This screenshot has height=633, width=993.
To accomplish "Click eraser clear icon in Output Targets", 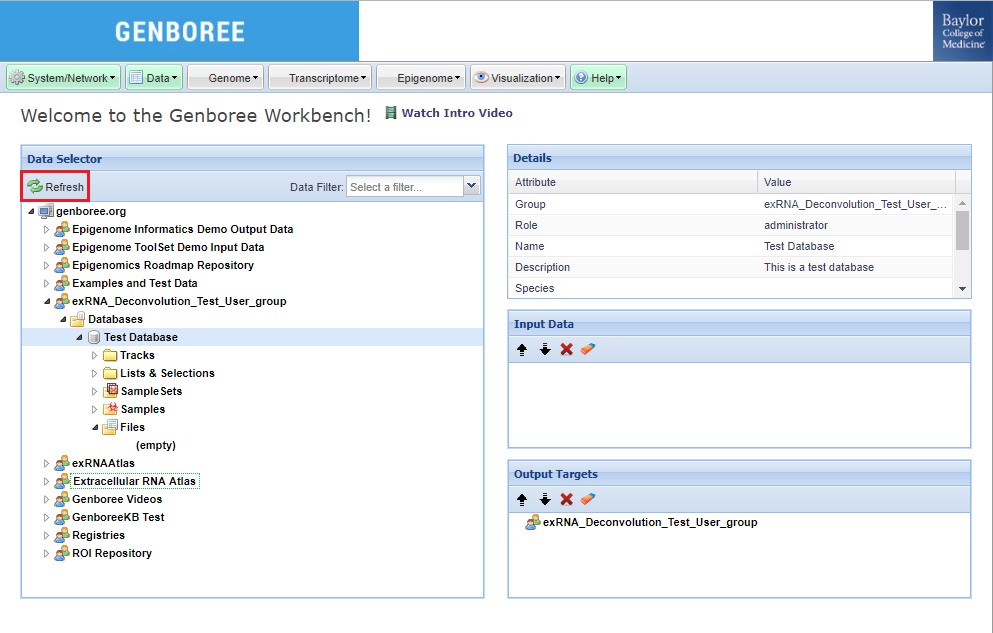I will [x=588, y=499].
